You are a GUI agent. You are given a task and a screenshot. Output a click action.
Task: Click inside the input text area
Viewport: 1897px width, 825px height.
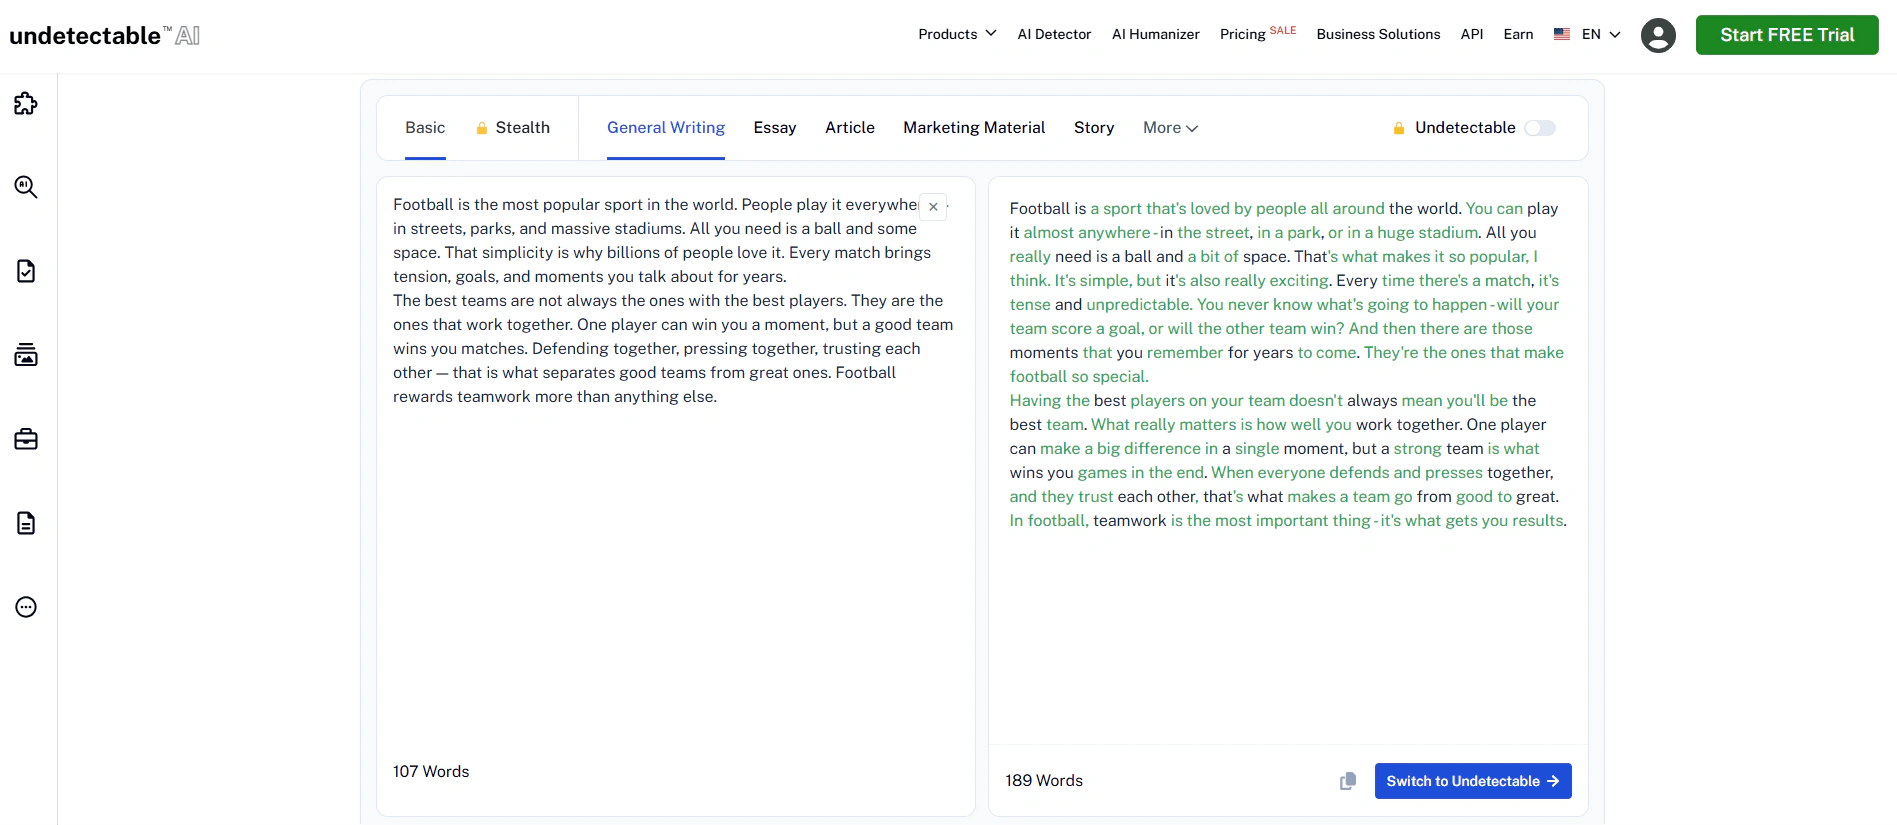[675, 470]
